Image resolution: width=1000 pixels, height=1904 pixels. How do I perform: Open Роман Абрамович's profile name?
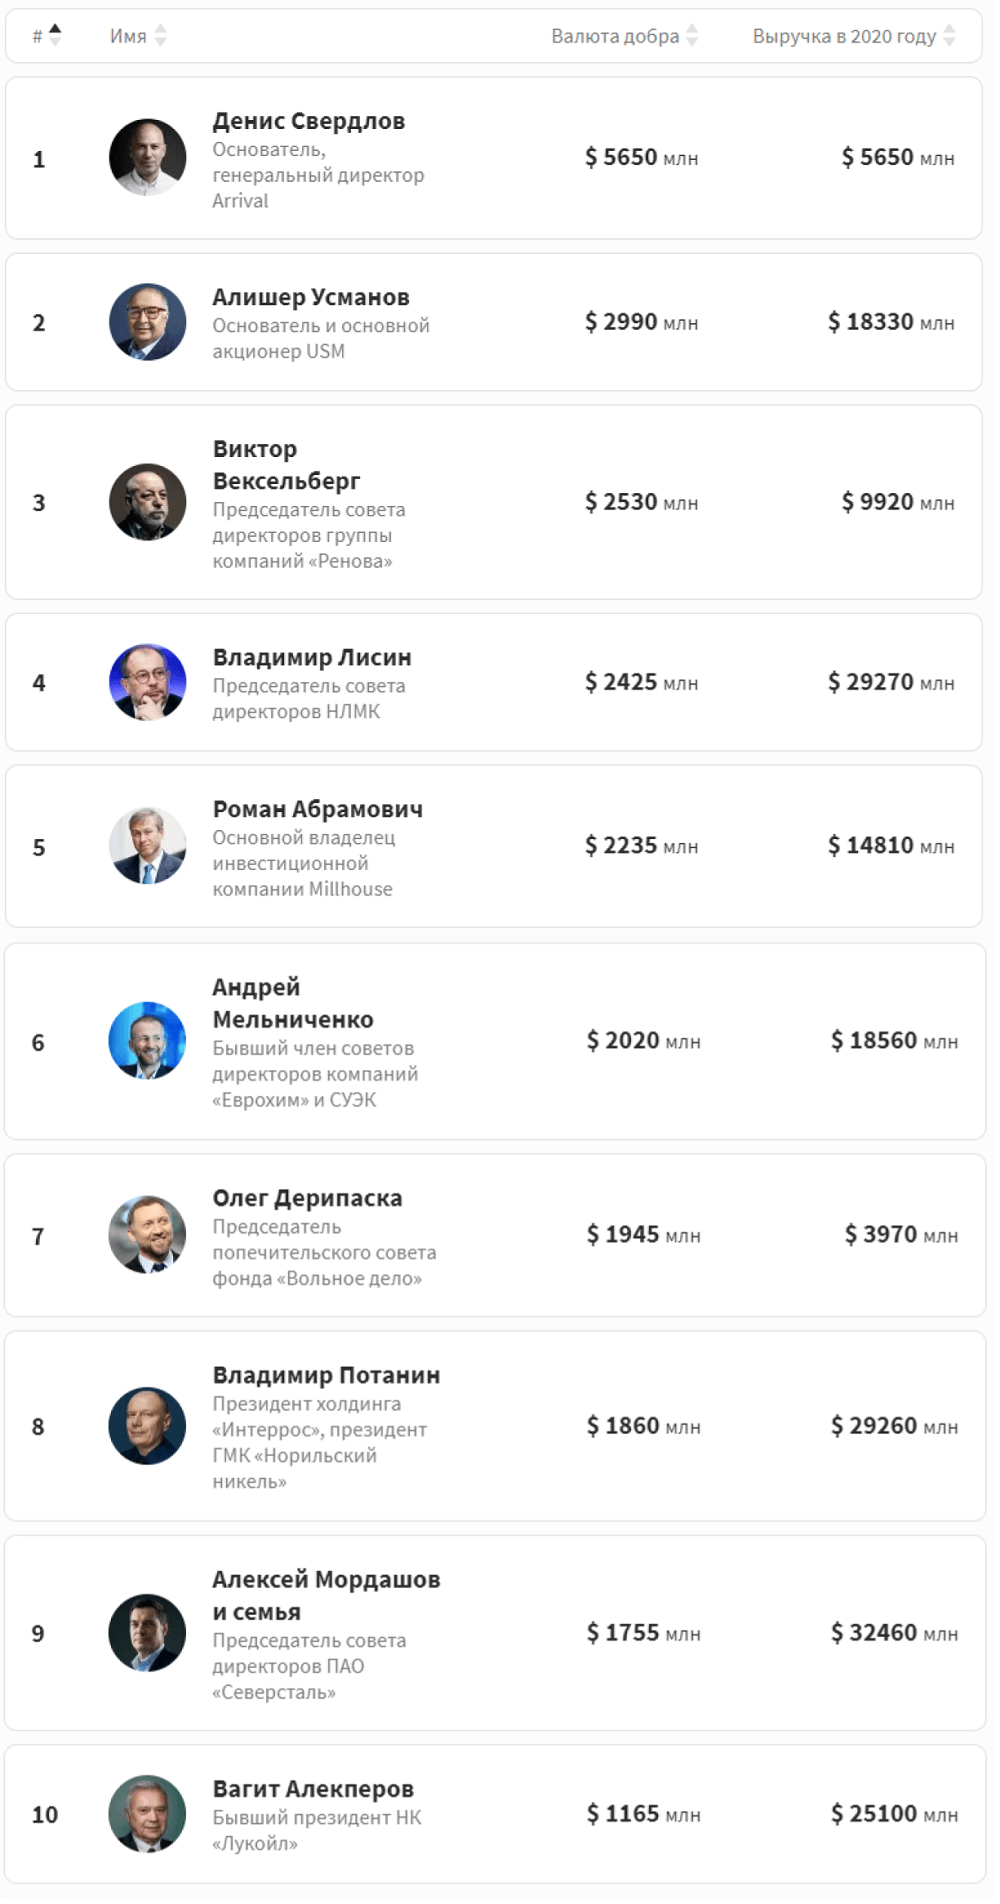(x=319, y=810)
